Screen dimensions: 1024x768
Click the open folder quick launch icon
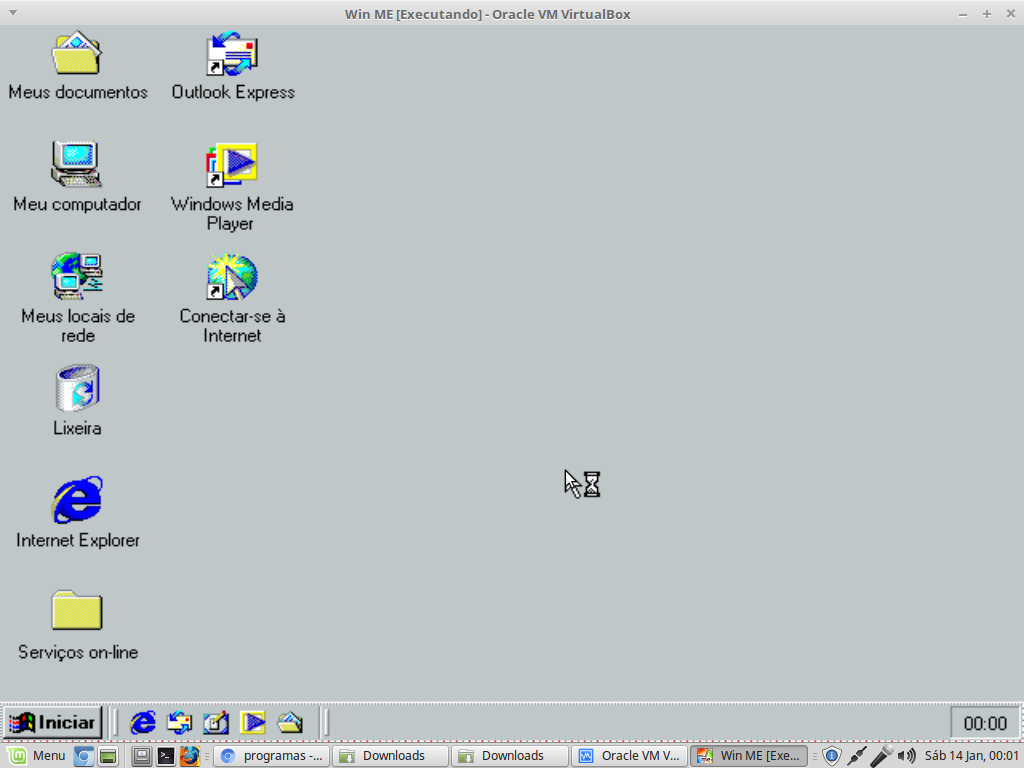289,723
